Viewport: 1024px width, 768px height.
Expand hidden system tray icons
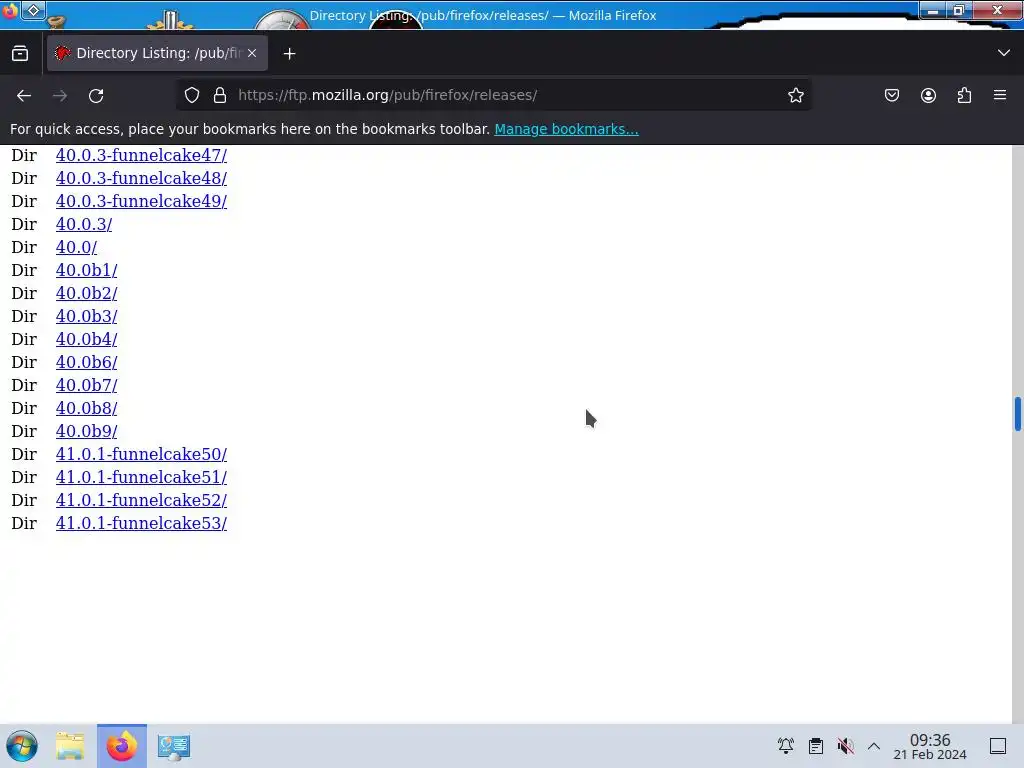[x=874, y=746]
